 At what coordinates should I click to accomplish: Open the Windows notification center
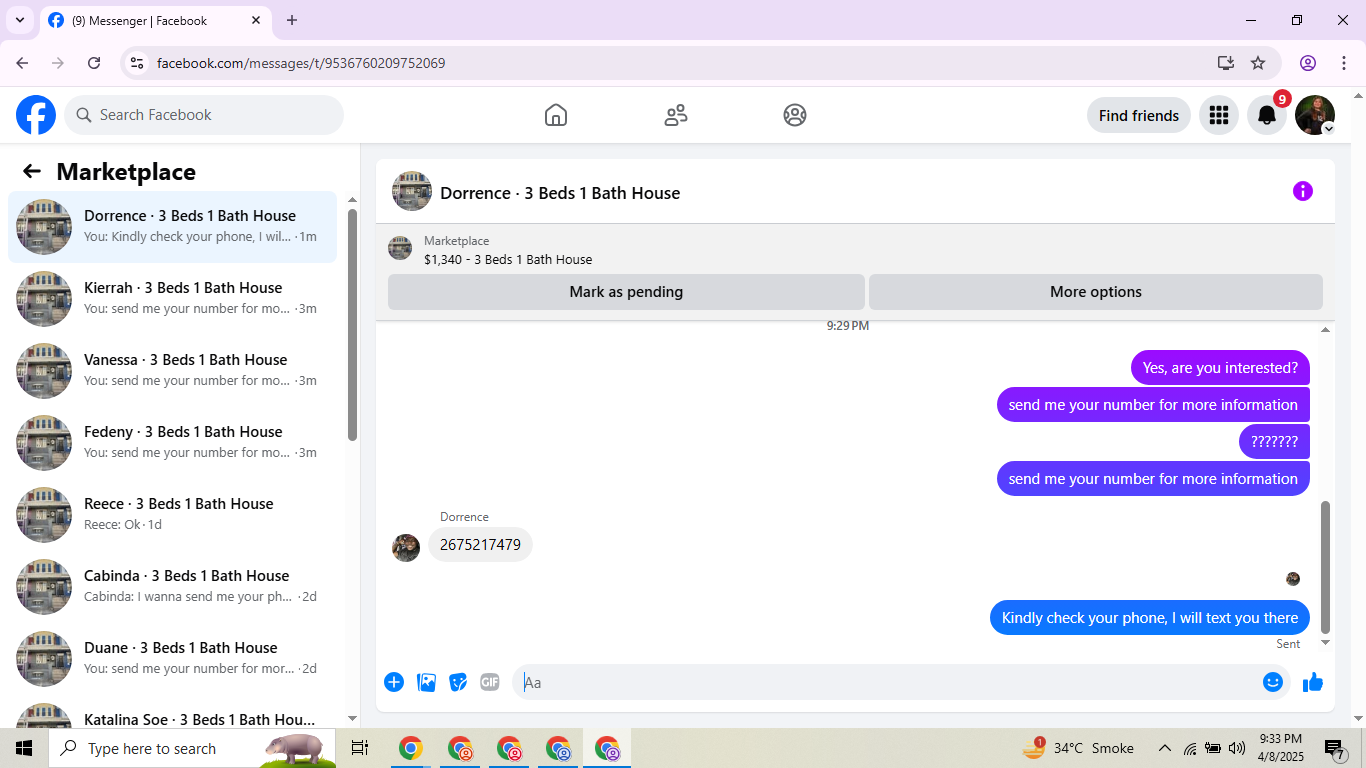(1334, 748)
